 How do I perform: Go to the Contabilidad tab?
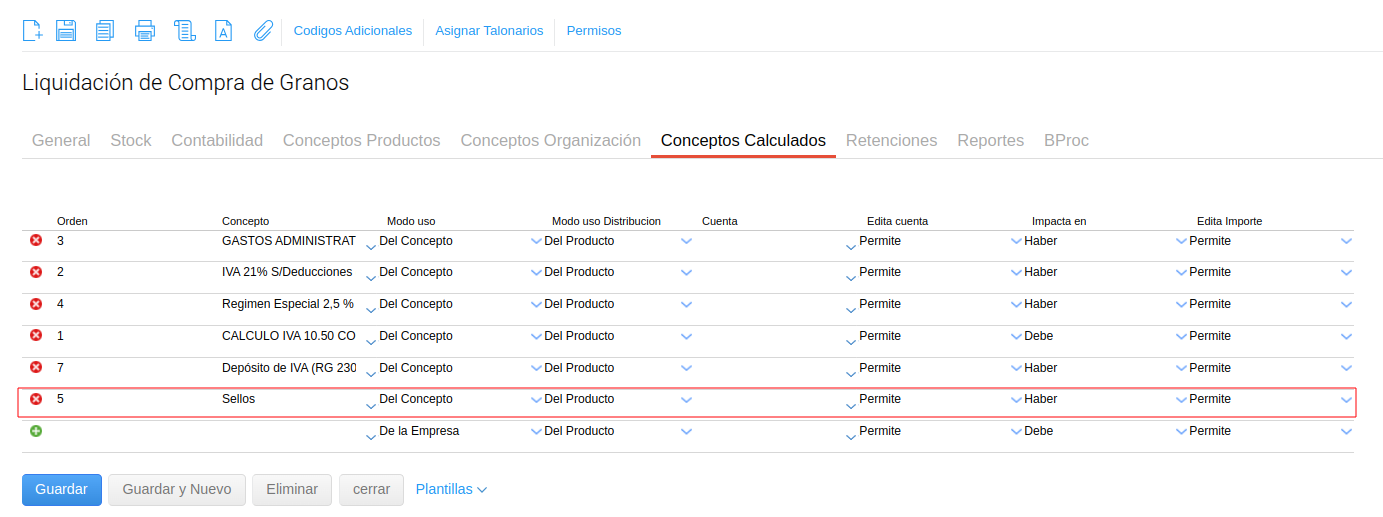[217, 141]
